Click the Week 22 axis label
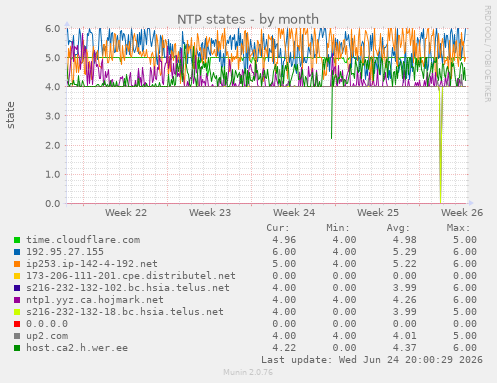 [x=126, y=213]
